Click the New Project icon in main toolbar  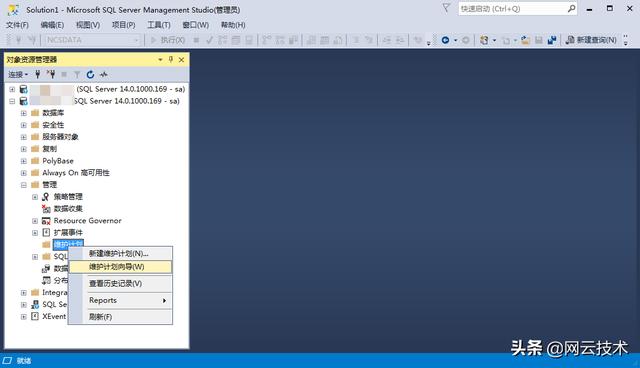(484, 40)
